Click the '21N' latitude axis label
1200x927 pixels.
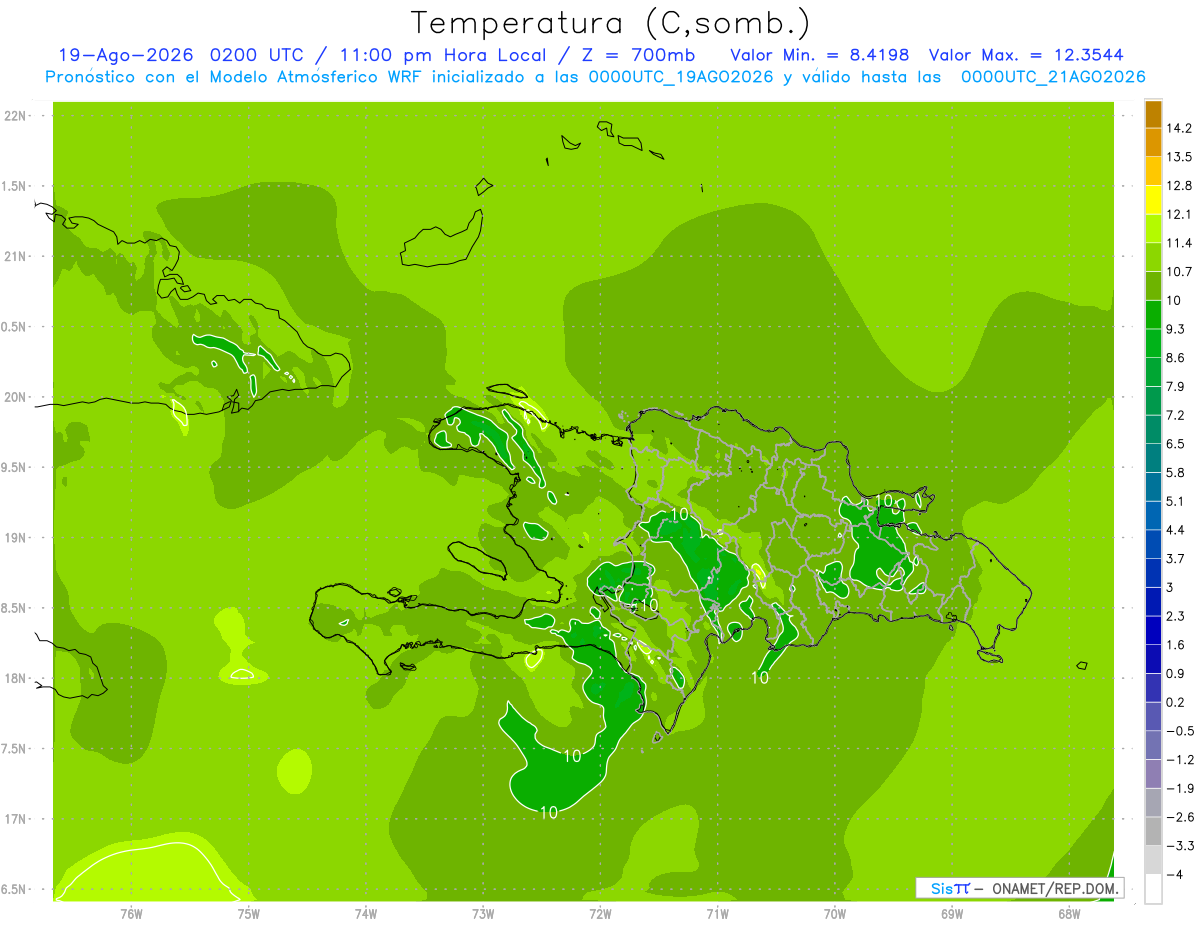[x=17, y=256]
